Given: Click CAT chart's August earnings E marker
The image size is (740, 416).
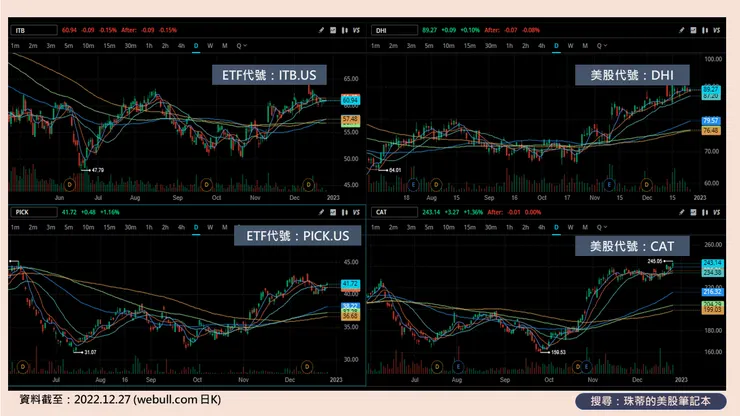Looking at the screenshot, I should pyautogui.click(x=458, y=366).
